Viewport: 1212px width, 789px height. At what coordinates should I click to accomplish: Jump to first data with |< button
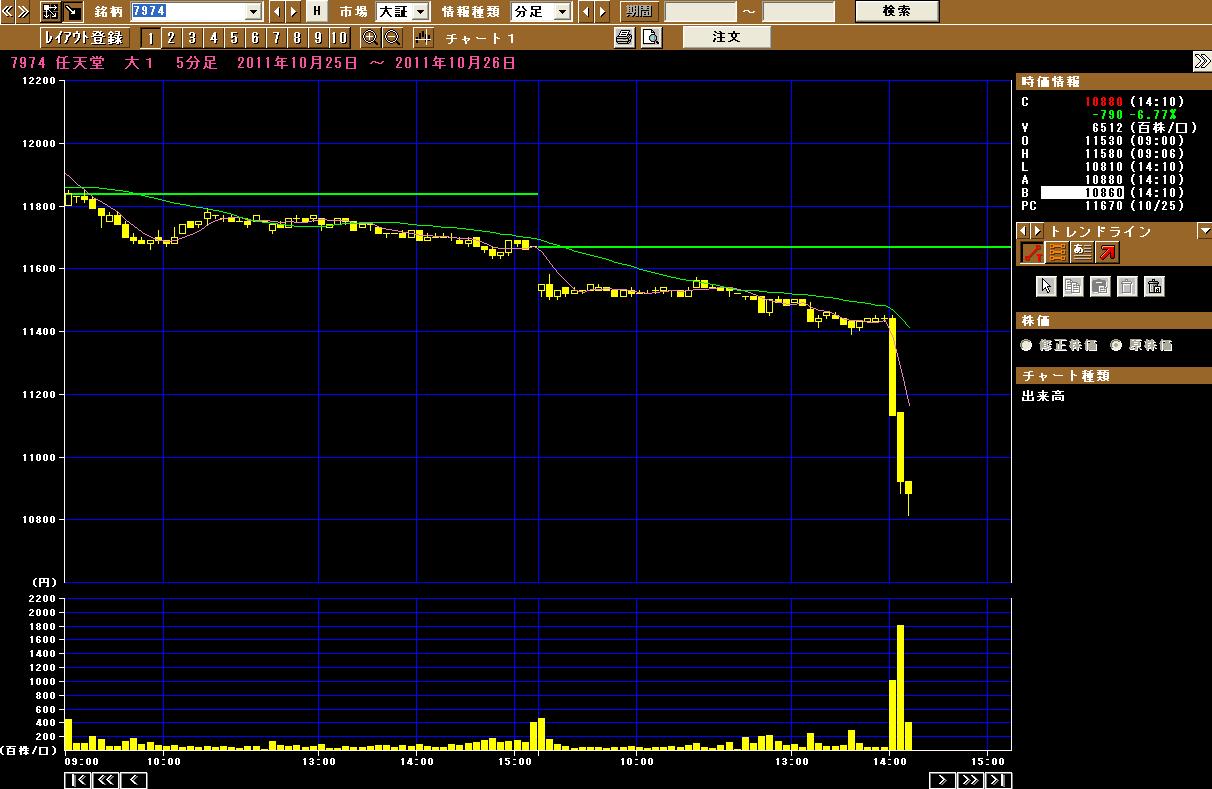(78, 781)
